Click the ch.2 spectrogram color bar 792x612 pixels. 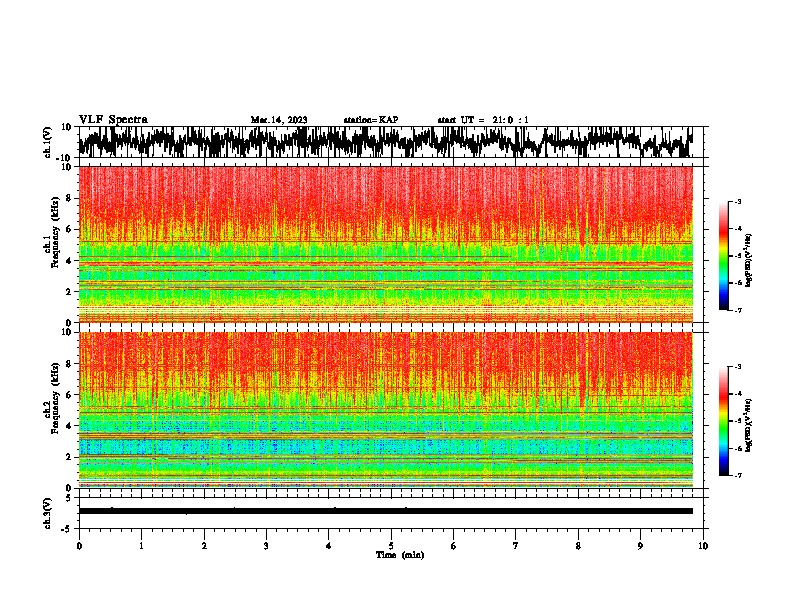[724, 421]
